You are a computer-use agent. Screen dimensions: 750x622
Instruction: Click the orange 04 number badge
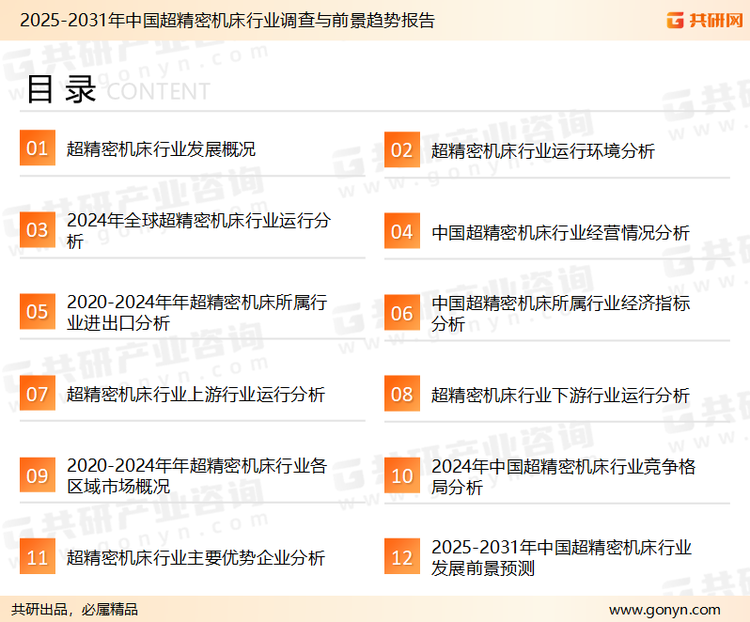[402, 231]
